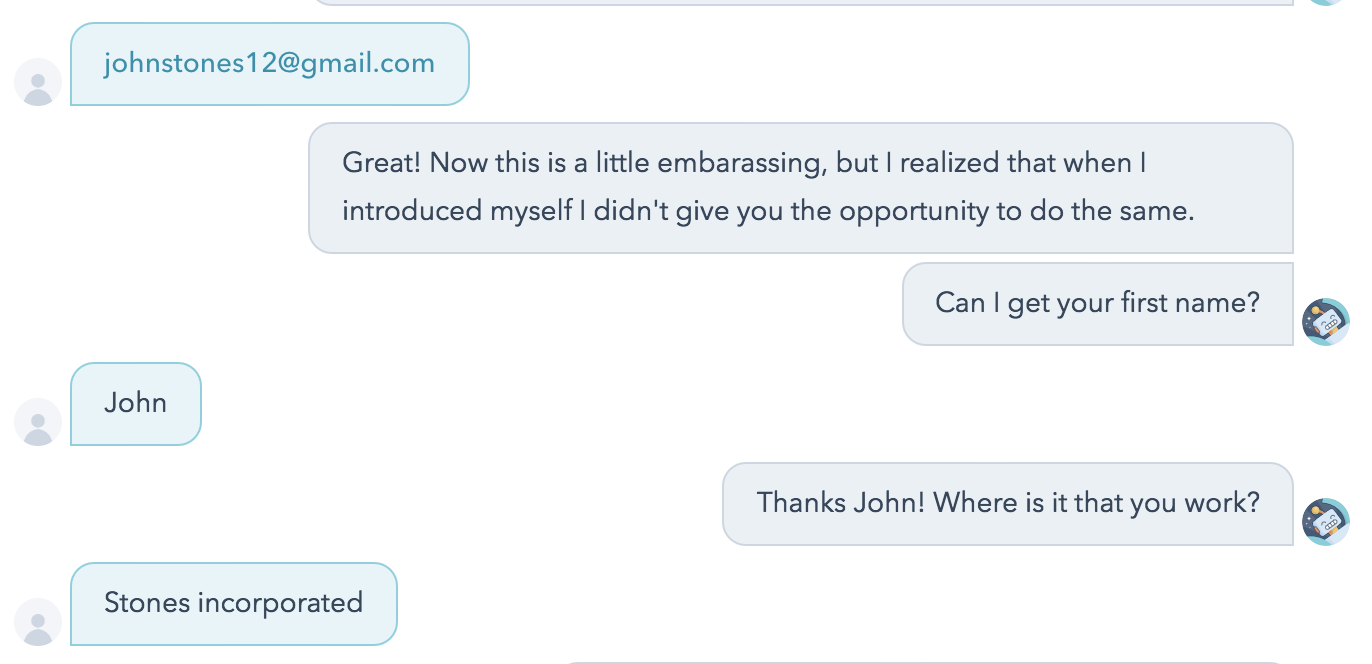Click the visitor avatar next to "John"

point(38,422)
